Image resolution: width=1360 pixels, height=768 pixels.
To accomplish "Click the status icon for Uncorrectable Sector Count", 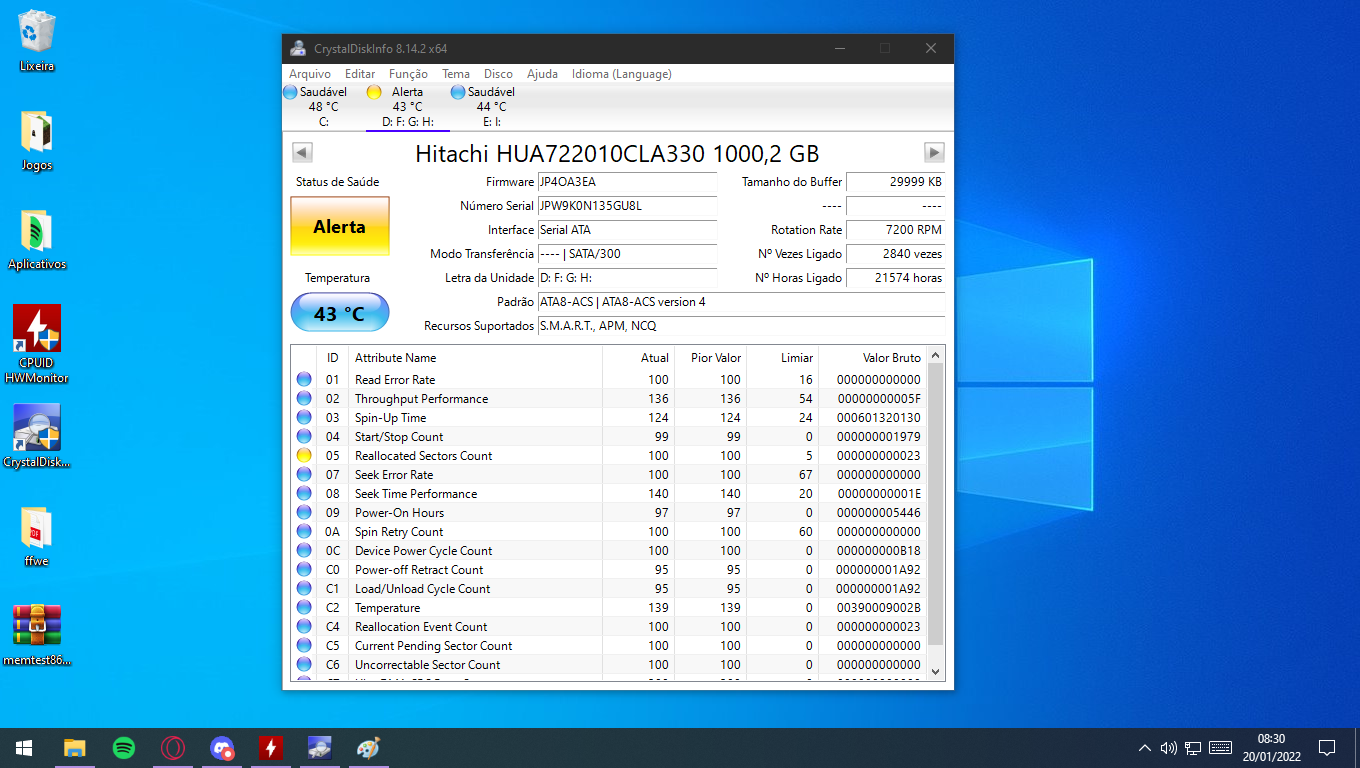I will 304,665.
